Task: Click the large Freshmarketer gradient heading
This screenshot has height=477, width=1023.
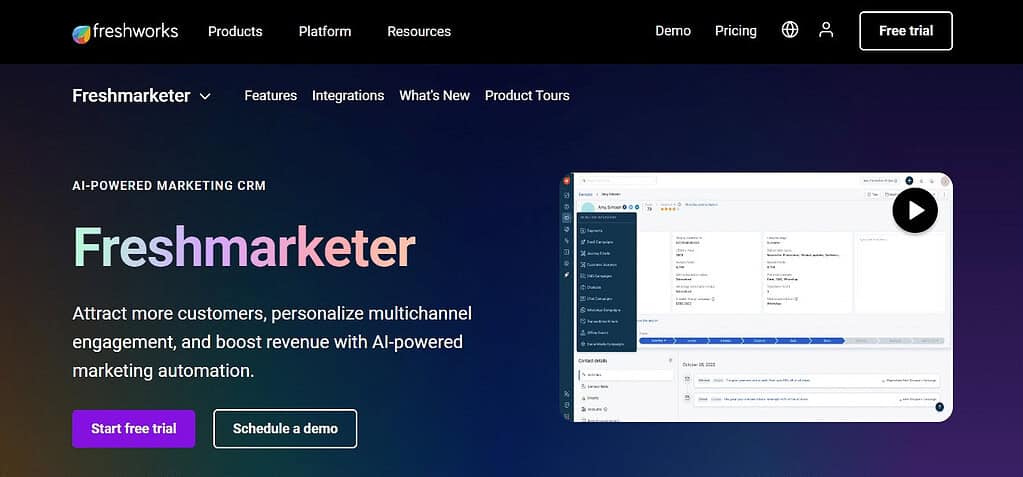Action: coord(244,247)
